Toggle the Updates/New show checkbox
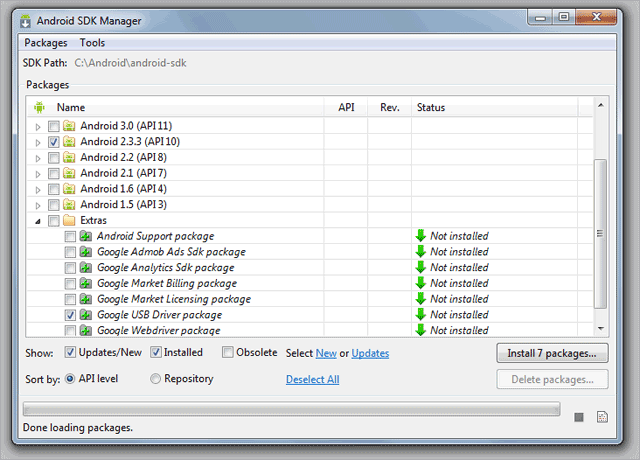 tap(70, 352)
